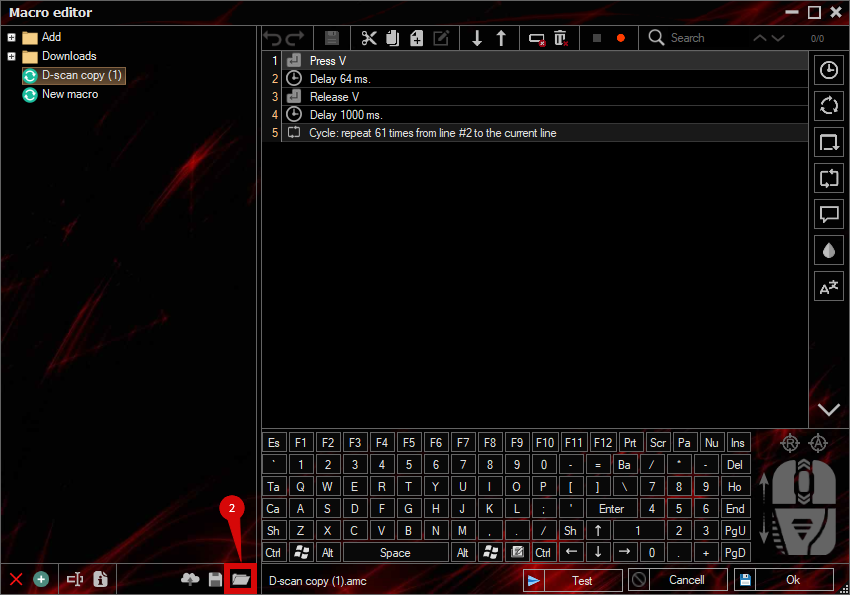Screen dimensions: 850x595
Task: Click the cloud upload icon
Action: click(x=190, y=579)
